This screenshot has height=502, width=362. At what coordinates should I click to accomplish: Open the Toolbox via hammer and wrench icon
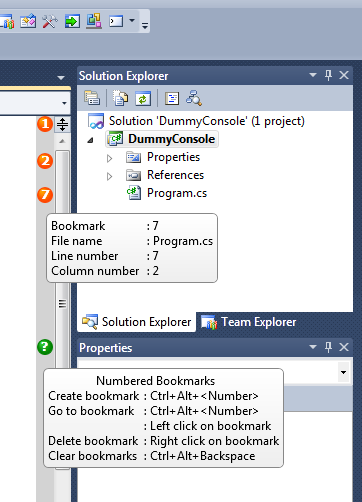pyautogui.click(x=50, y=21)
